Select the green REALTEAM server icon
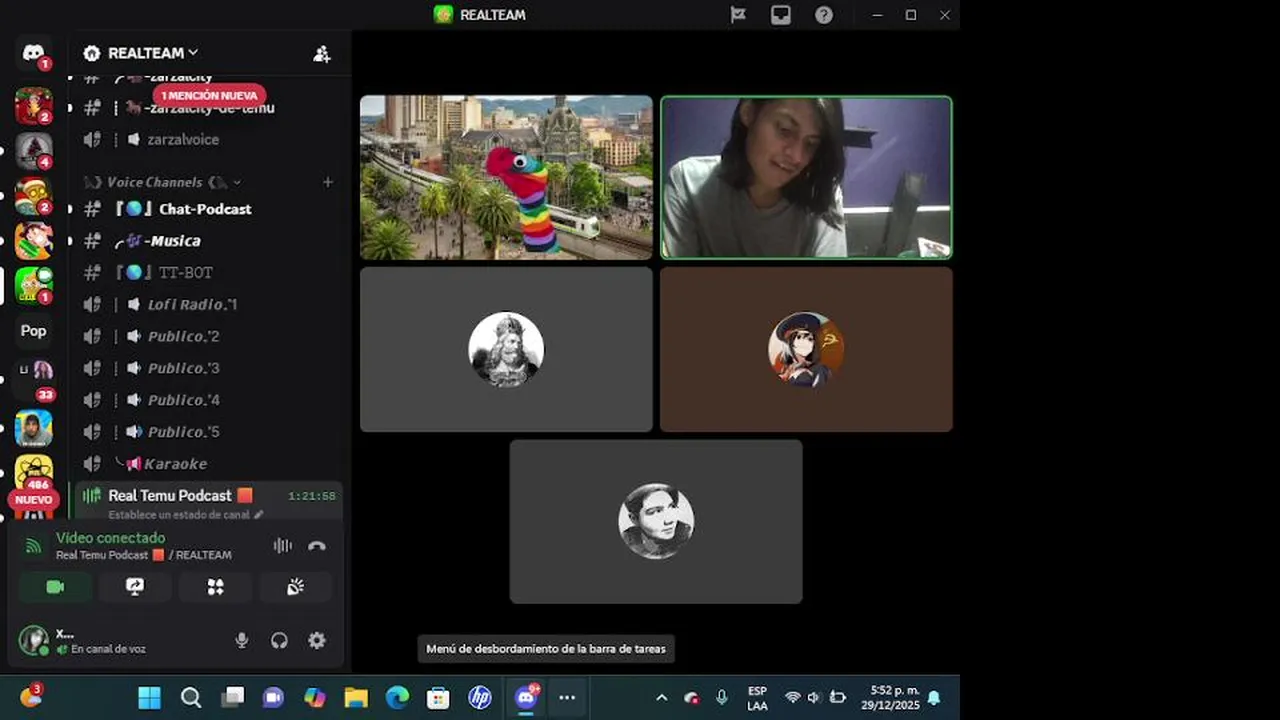Viewport: 1280px width, 720px height. click(x=34, y=285)
